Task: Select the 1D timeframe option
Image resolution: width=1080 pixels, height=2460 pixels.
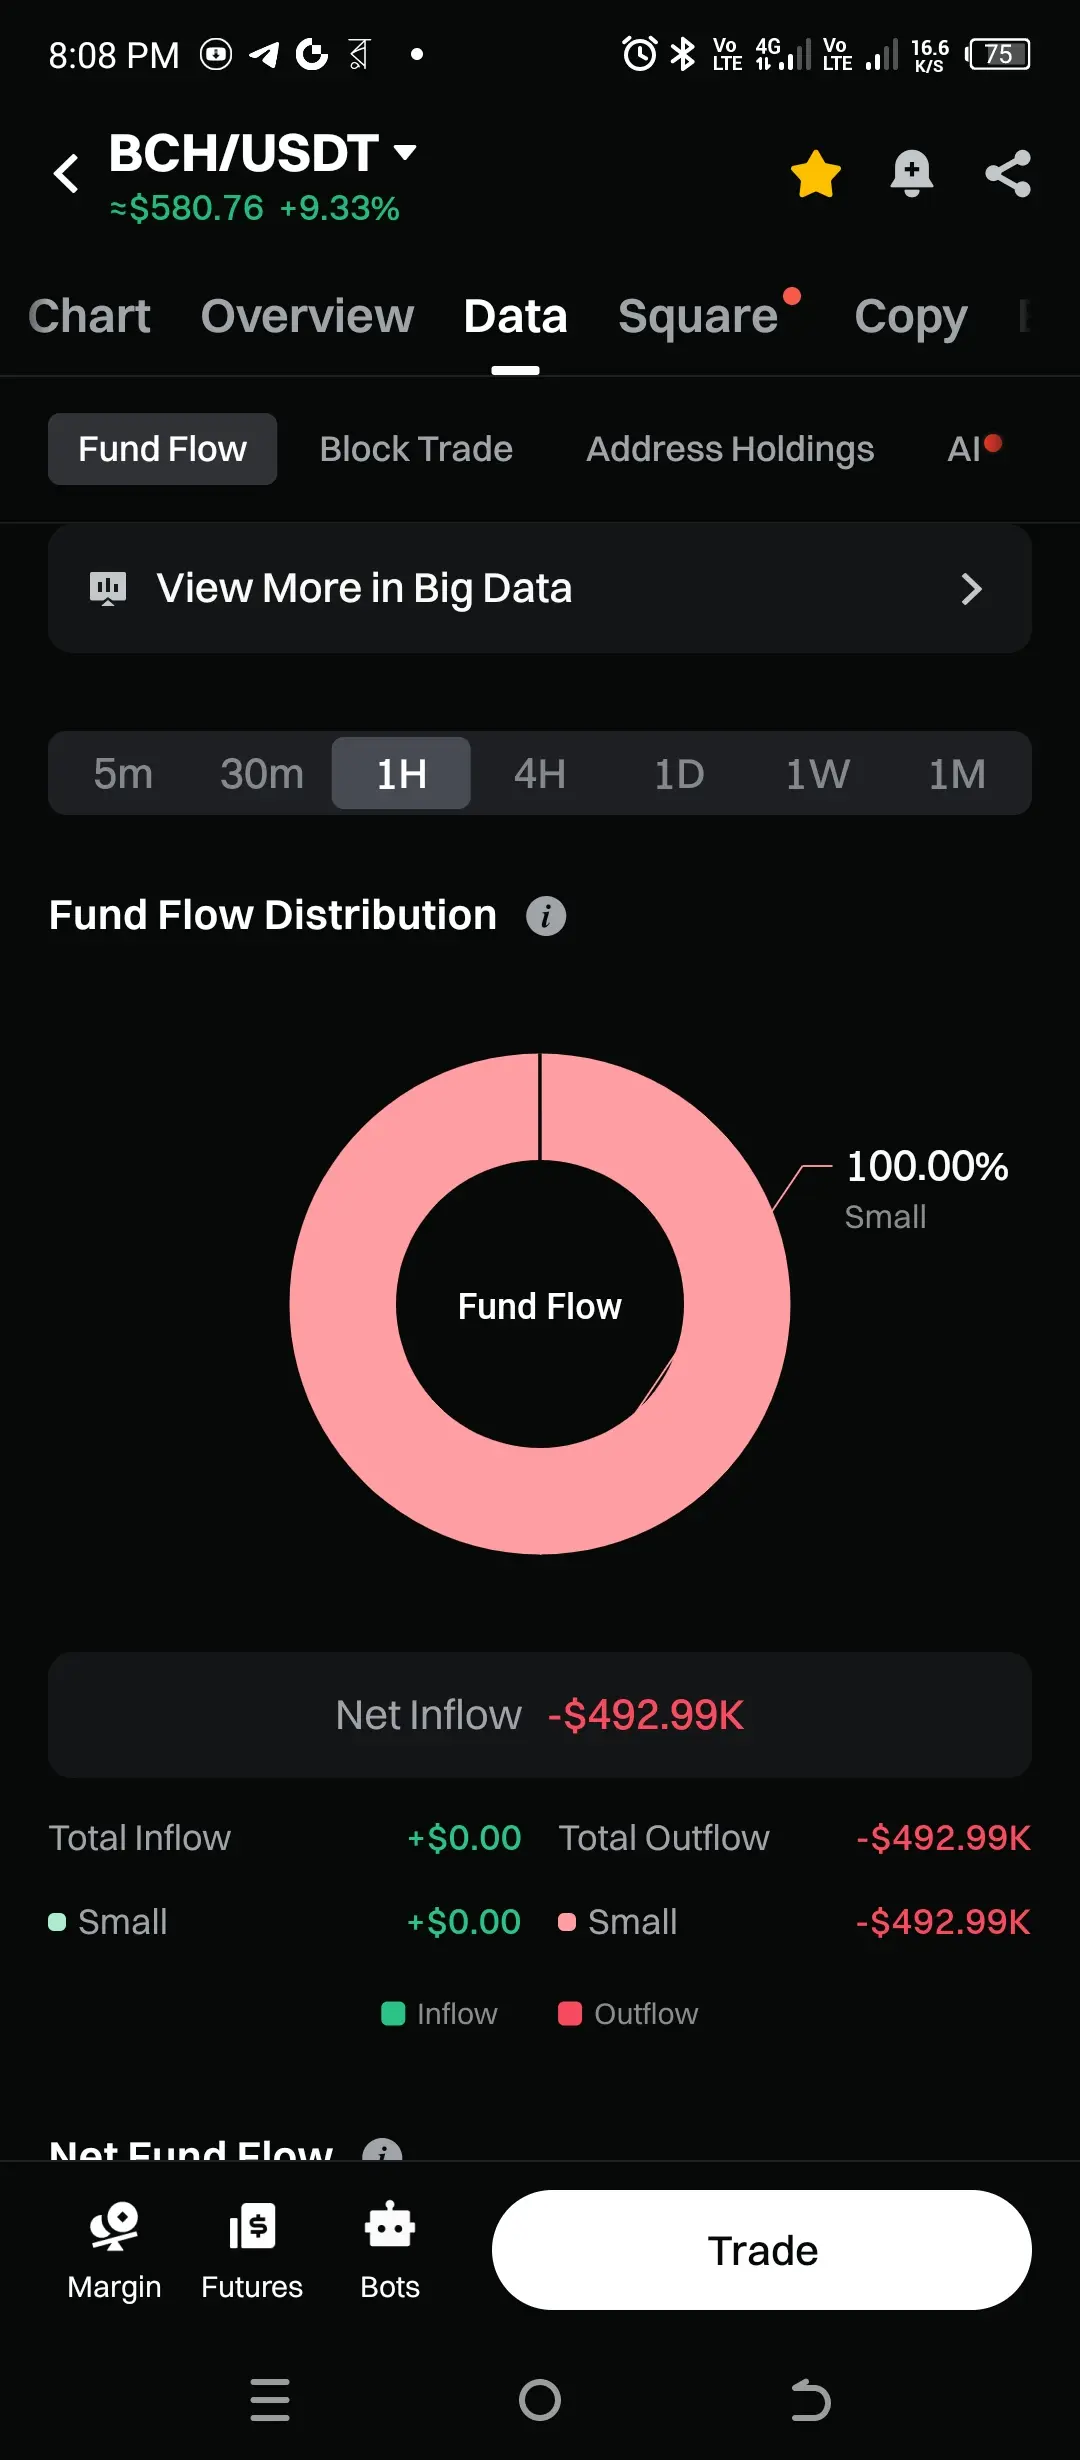Action: pyautogui.click(x=679, y=774)
